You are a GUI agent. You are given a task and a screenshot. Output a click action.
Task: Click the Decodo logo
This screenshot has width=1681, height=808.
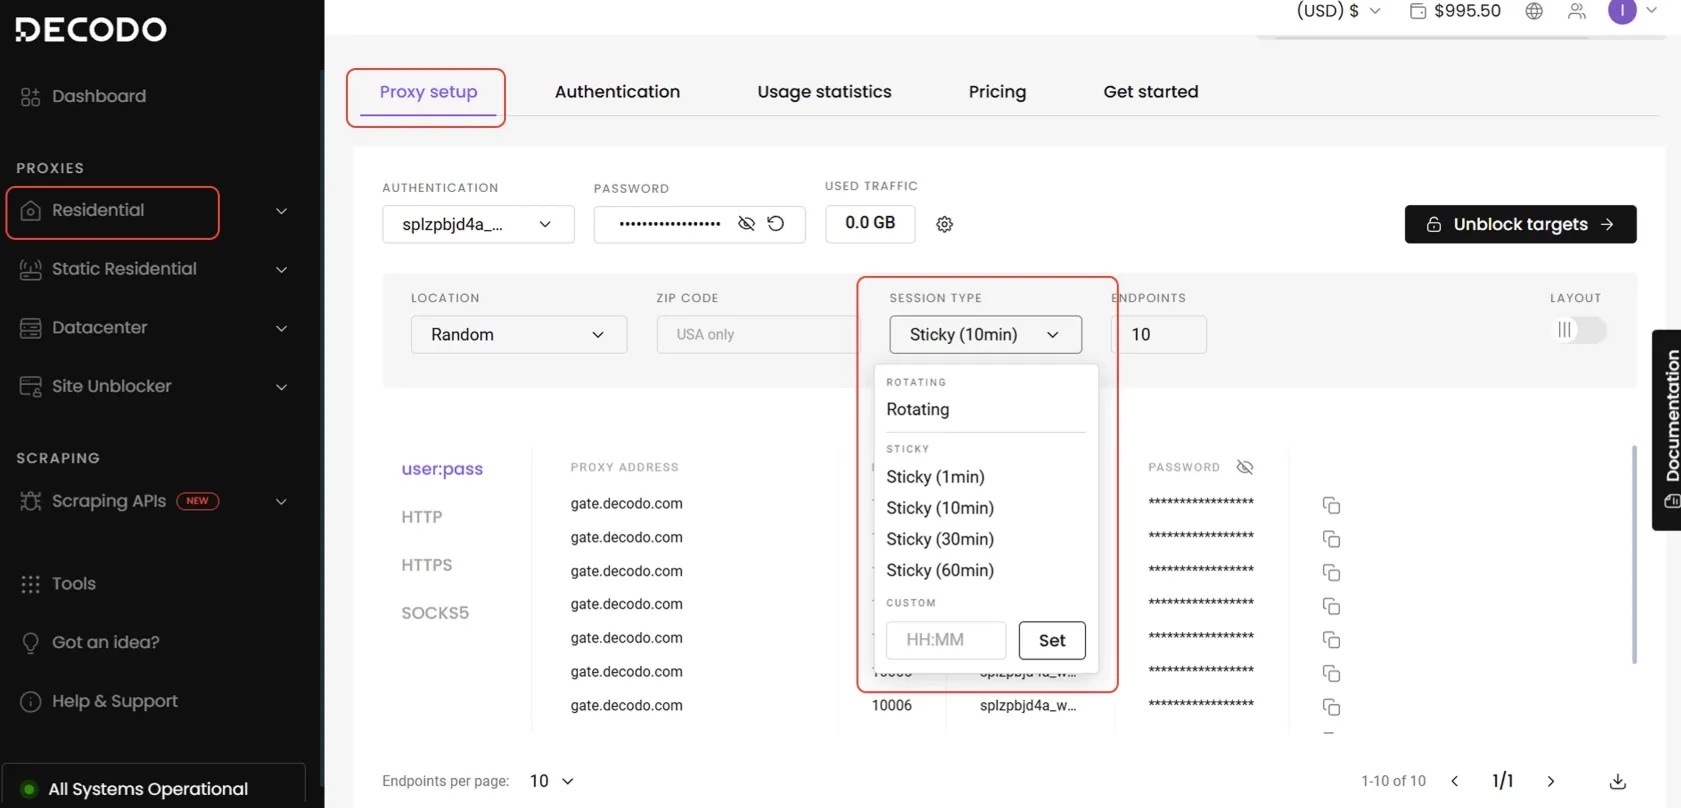91,29
